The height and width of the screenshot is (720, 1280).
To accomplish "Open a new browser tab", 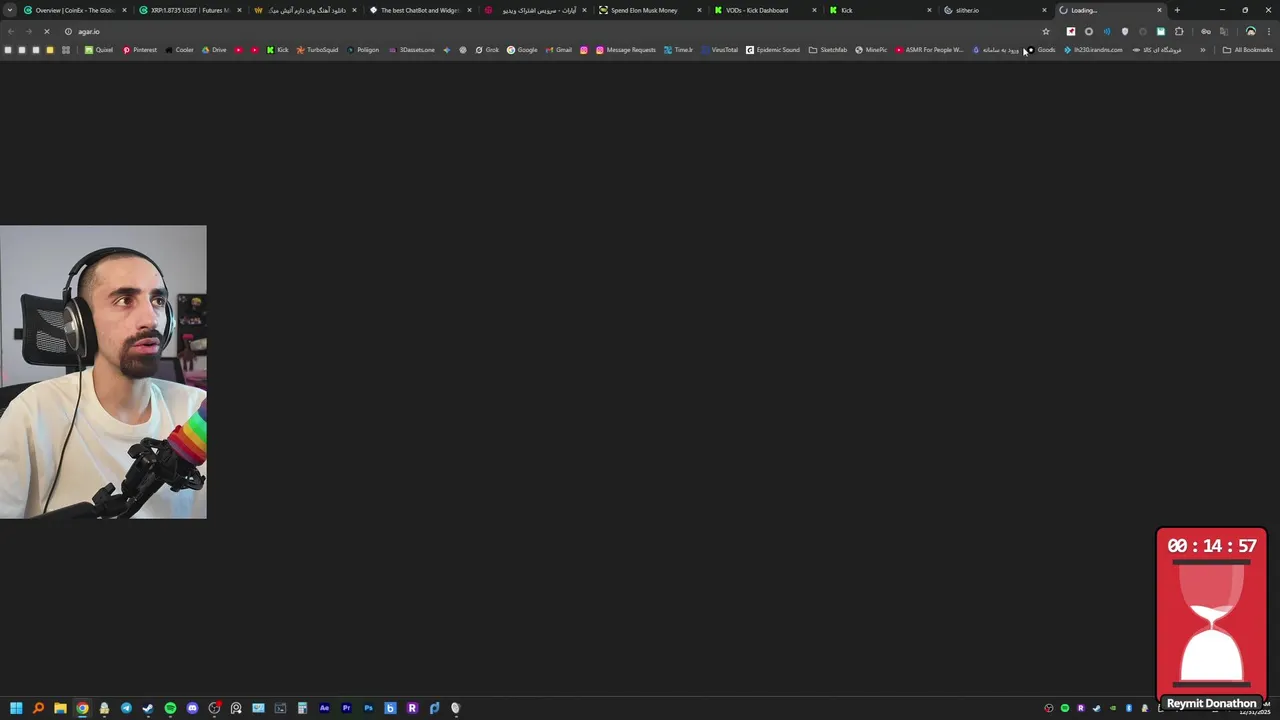I will [x=1177, y=10].
